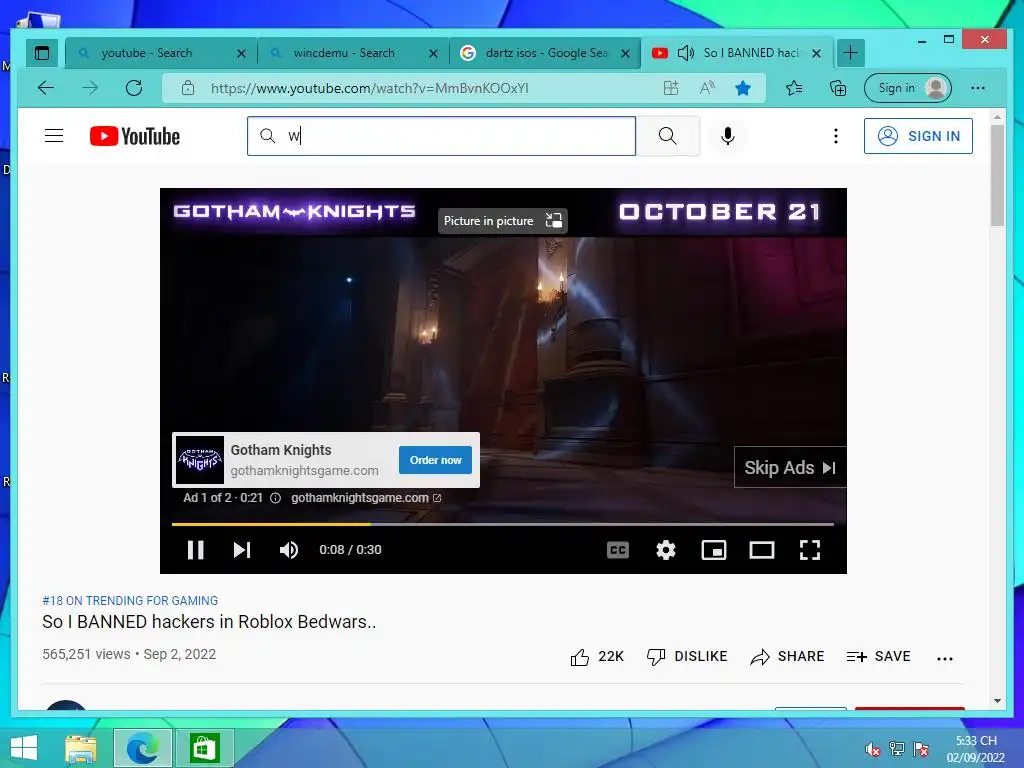1024x768 pixels.
Task: Click the video title So I BANNED hackers
Action: (x=209, y=622)
